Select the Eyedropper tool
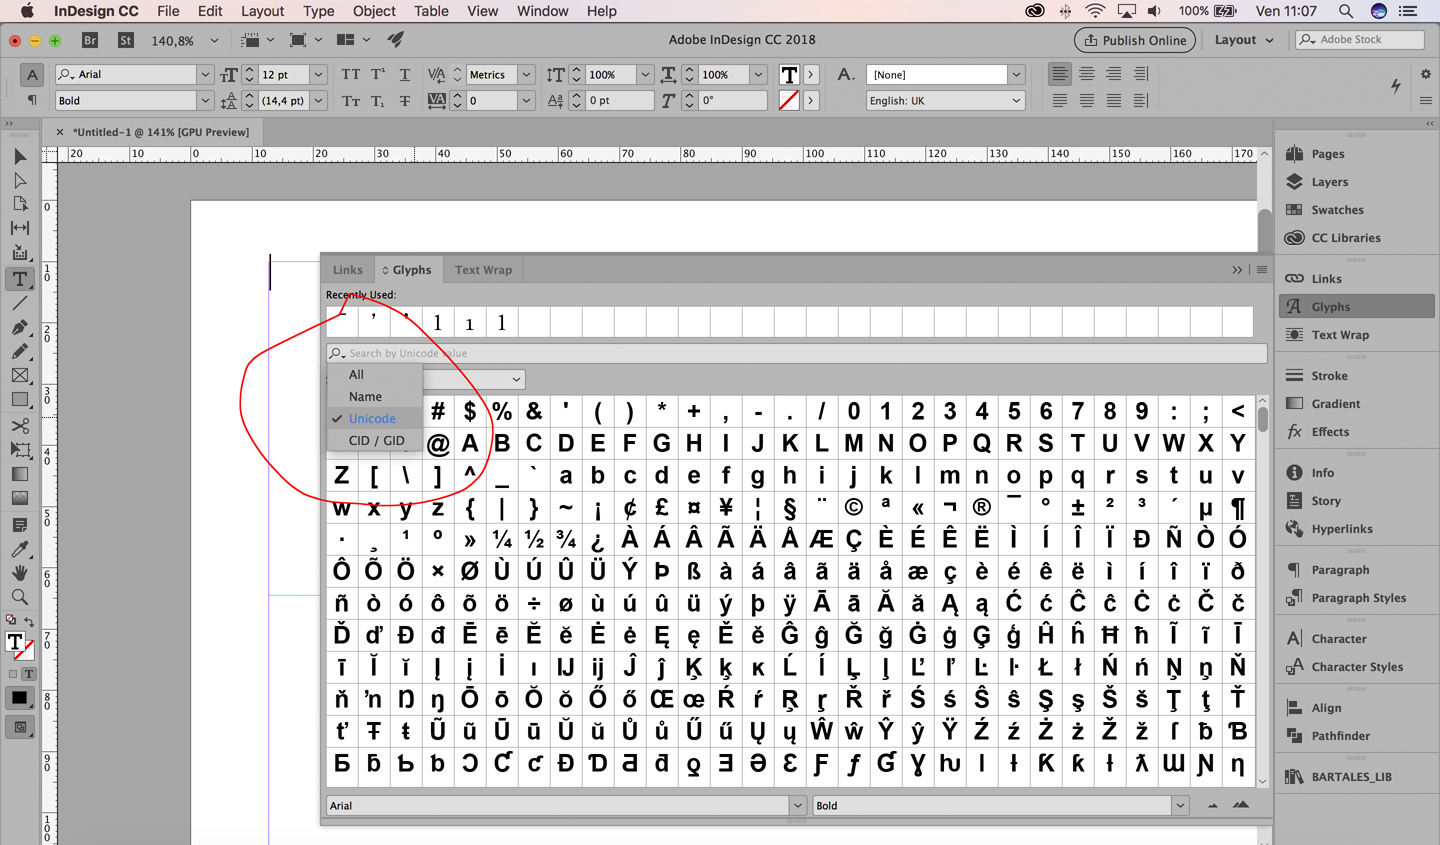Viewport: 1440px width, 845px height. [19, 547]
